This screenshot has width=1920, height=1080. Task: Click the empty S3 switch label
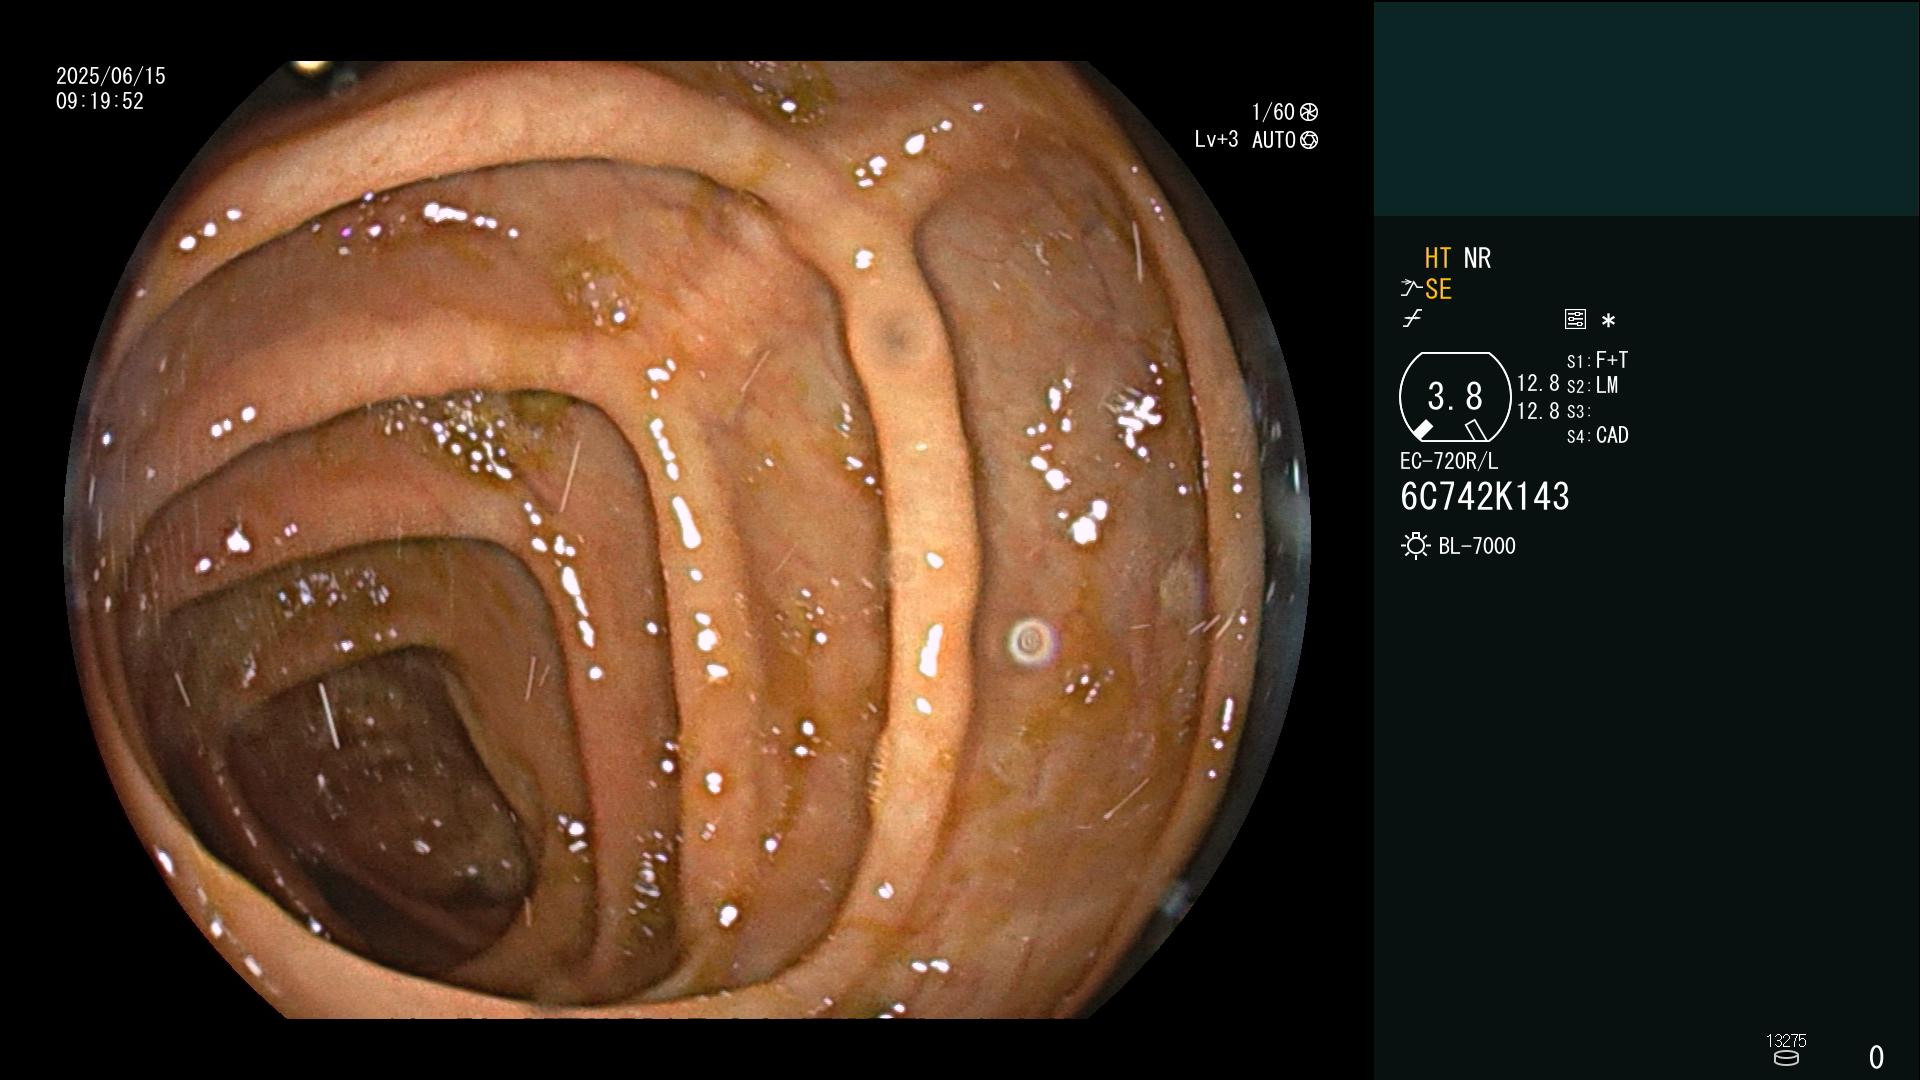[x=1579, y=411]
